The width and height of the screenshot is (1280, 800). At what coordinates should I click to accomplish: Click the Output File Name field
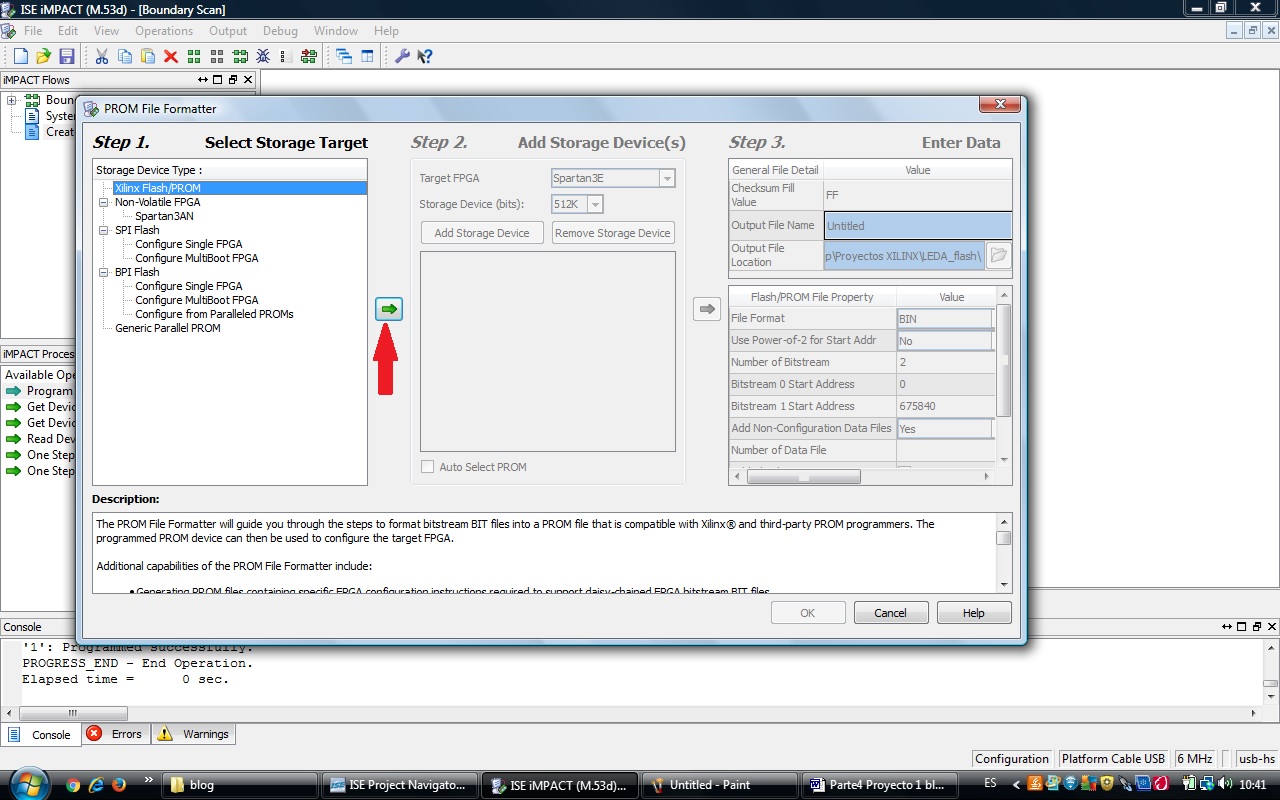click(918, 226)
